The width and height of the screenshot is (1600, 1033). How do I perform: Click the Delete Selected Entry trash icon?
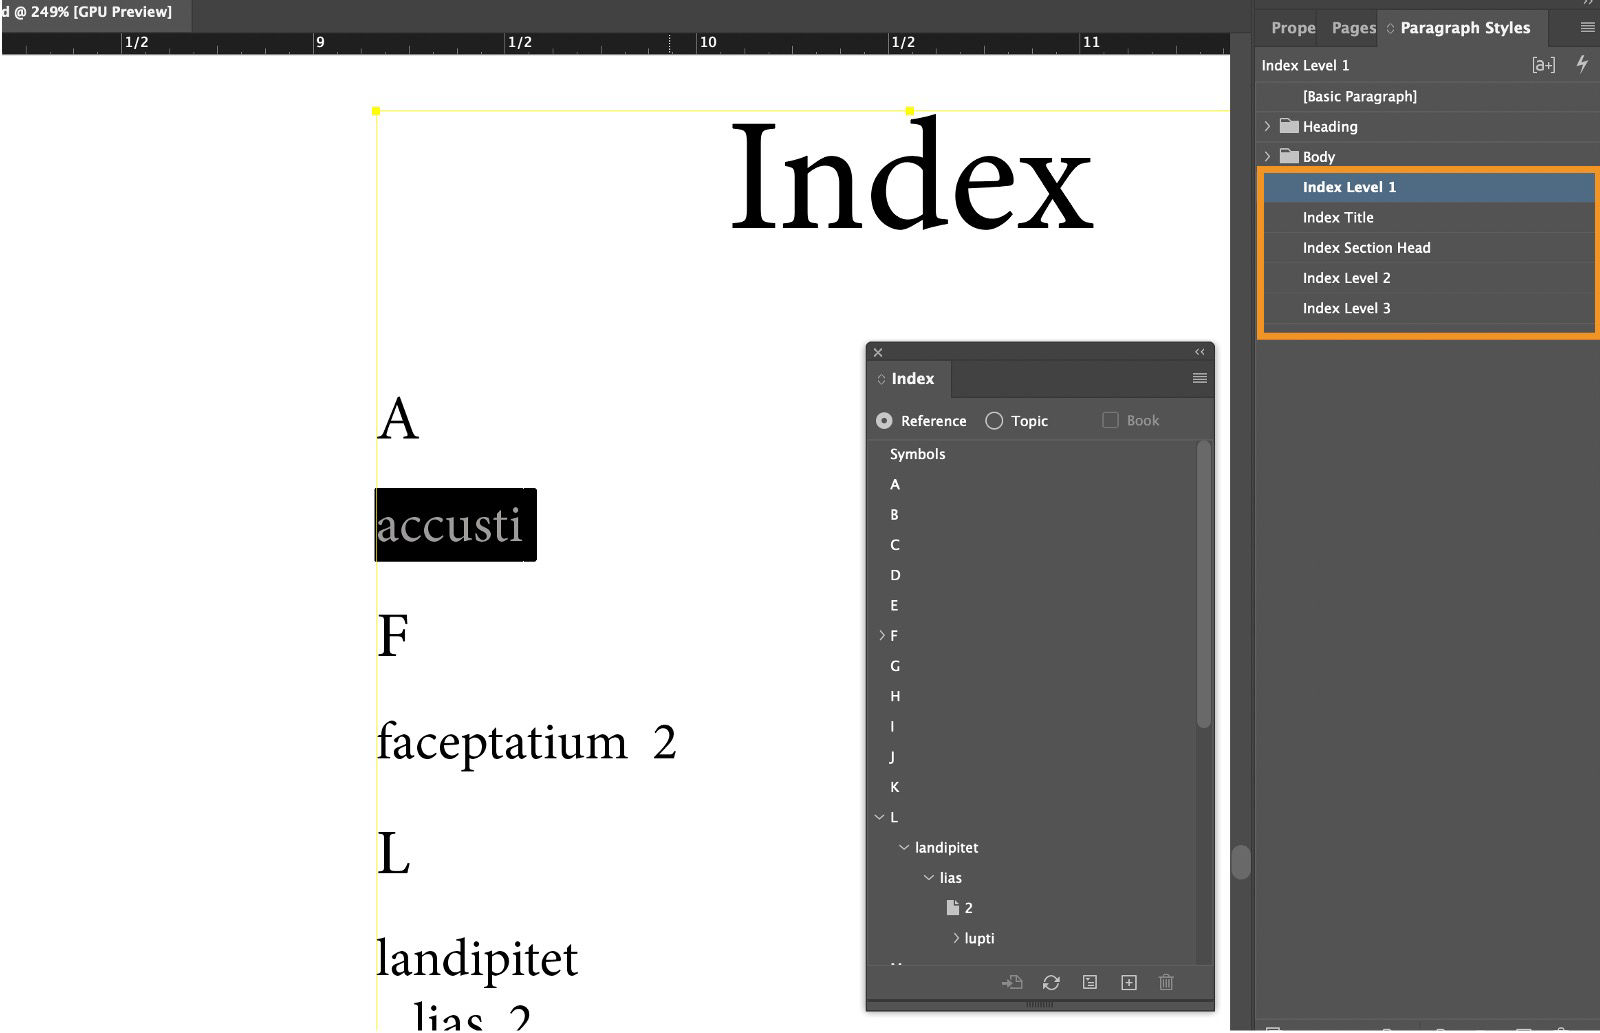1166,982
